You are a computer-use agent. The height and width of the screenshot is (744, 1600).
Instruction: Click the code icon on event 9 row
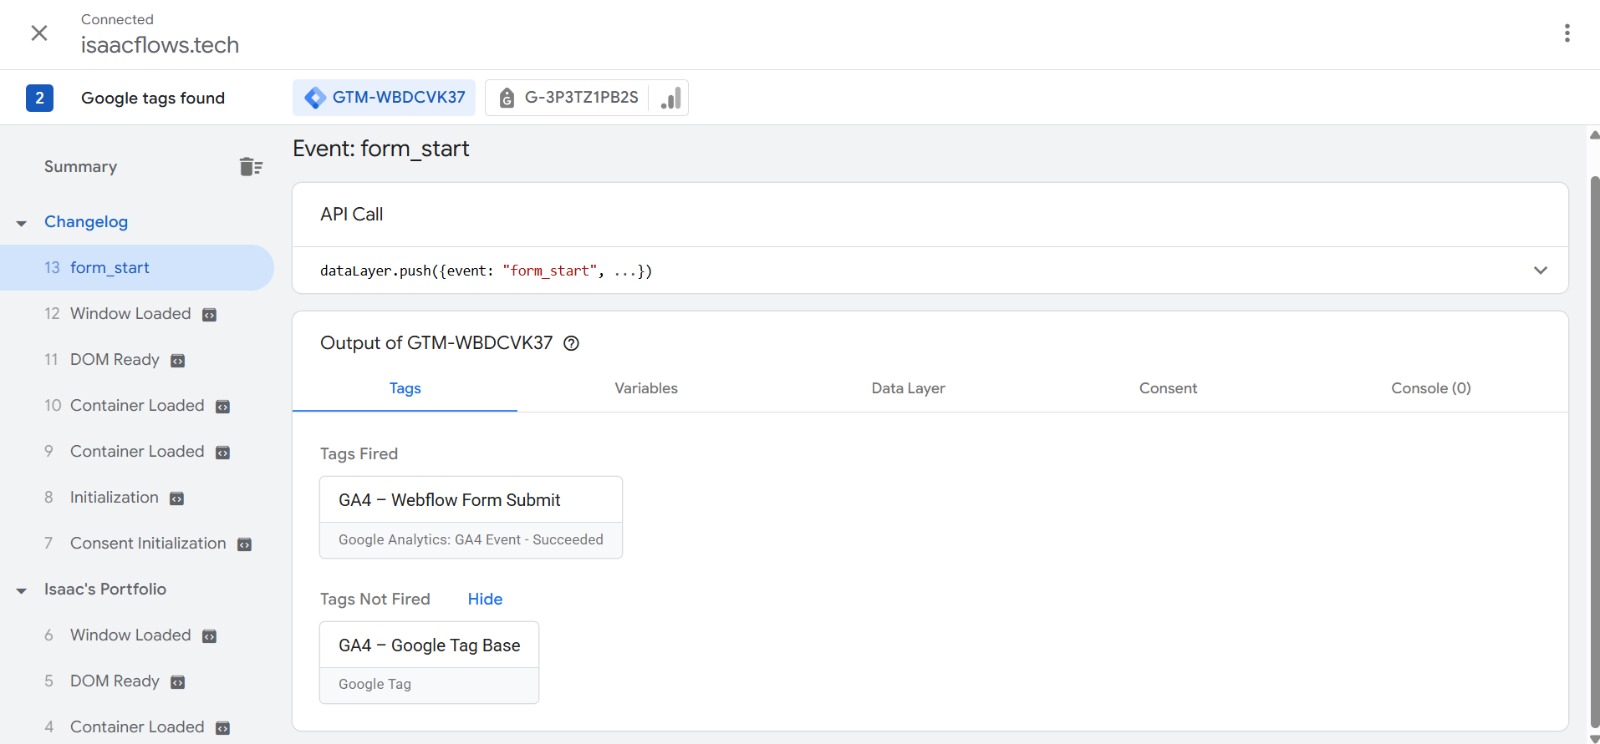223,453
